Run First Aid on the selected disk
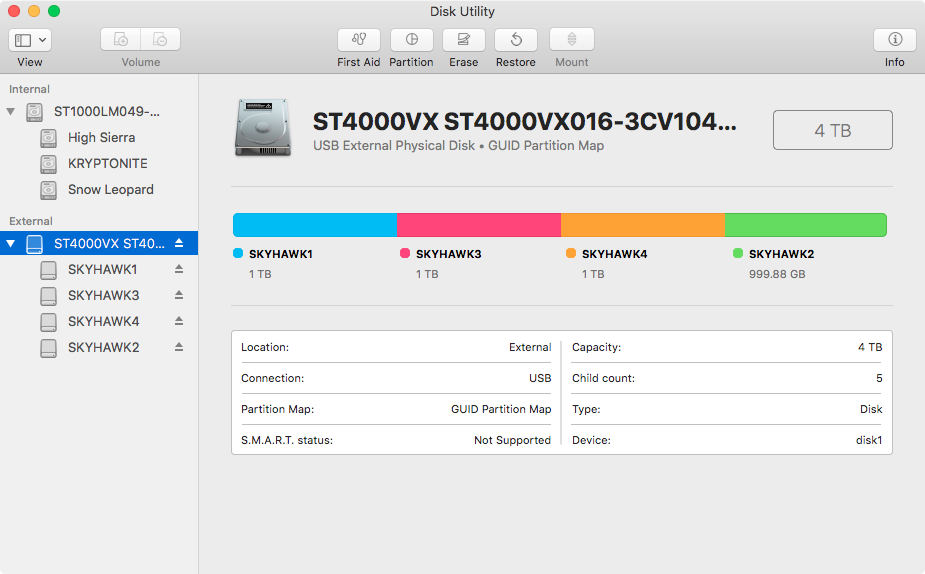The width and height of the screenshot is (925, 574). point(359,40)
